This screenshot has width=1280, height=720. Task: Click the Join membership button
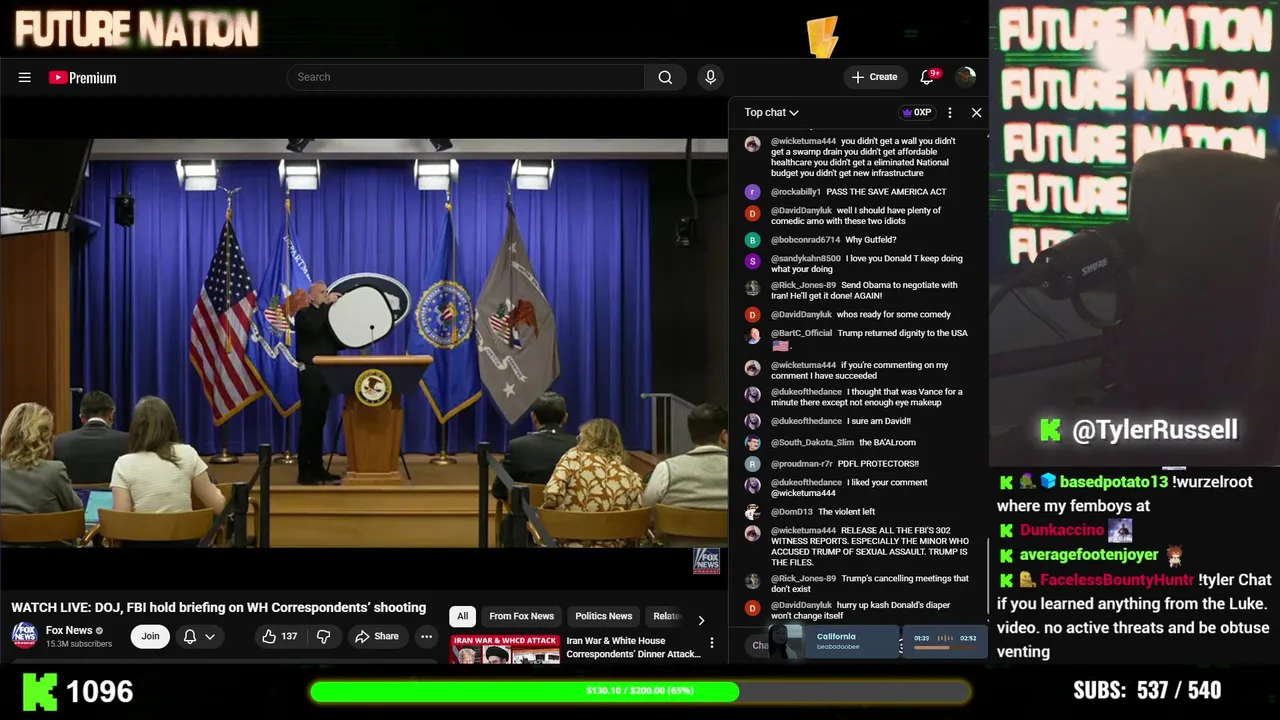pyautogui.click(x=150, y=636)
